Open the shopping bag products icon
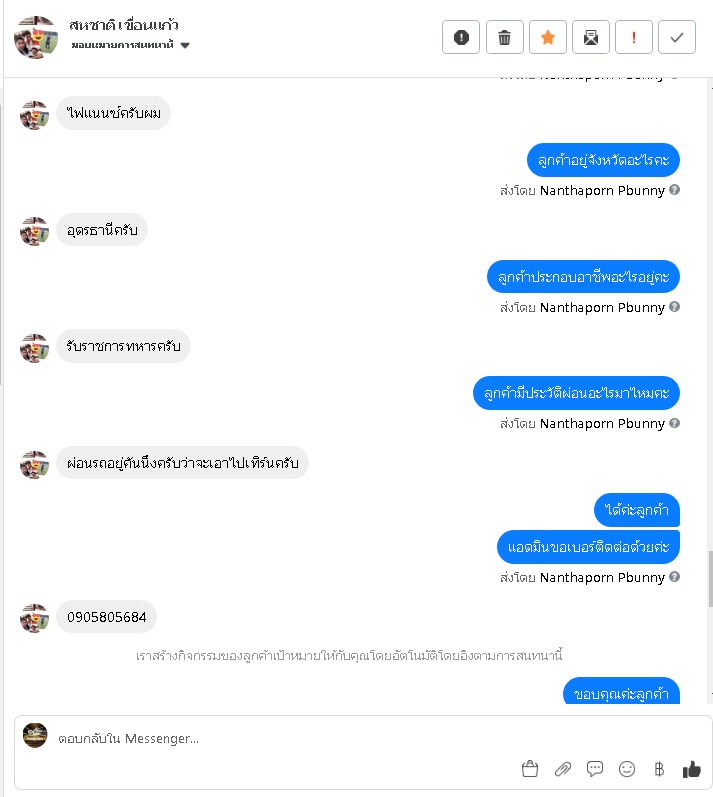Image resolution: width=713 pixels, height=797 pixels. [530, 769]
